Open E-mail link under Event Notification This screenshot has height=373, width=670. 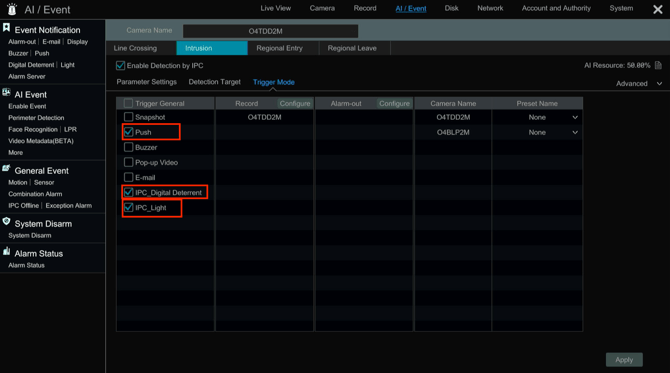[x=51, y=42]
